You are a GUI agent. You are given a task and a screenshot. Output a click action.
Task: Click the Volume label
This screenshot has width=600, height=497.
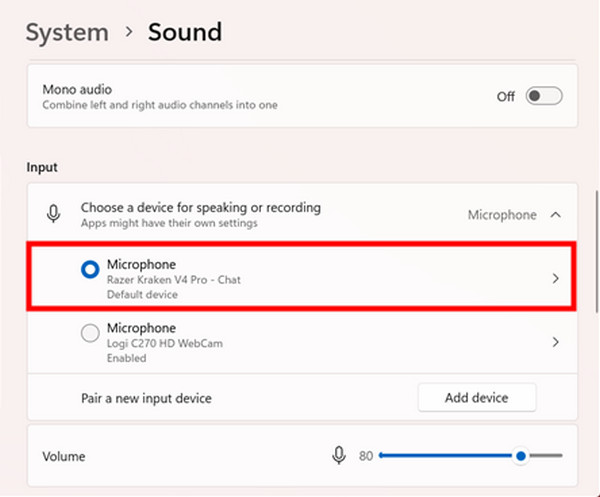(x=64, y=456)
